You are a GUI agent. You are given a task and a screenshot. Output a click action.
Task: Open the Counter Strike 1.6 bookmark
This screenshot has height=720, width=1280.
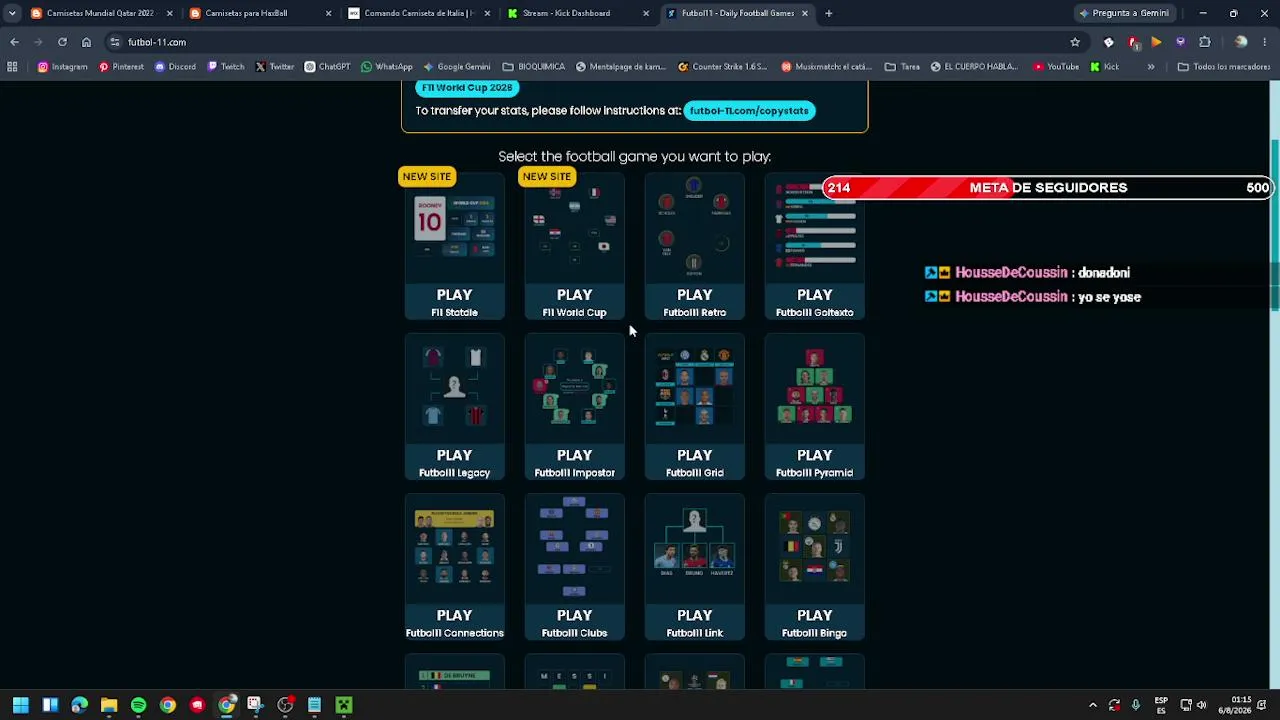[x=723, y=67]
